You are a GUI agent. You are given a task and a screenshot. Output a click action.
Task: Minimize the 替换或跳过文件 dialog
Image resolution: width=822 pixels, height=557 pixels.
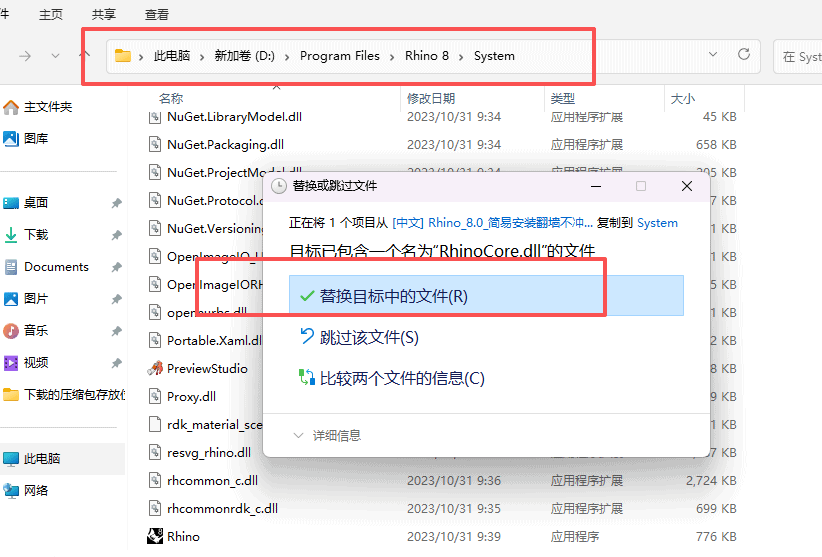coord(596,186)
